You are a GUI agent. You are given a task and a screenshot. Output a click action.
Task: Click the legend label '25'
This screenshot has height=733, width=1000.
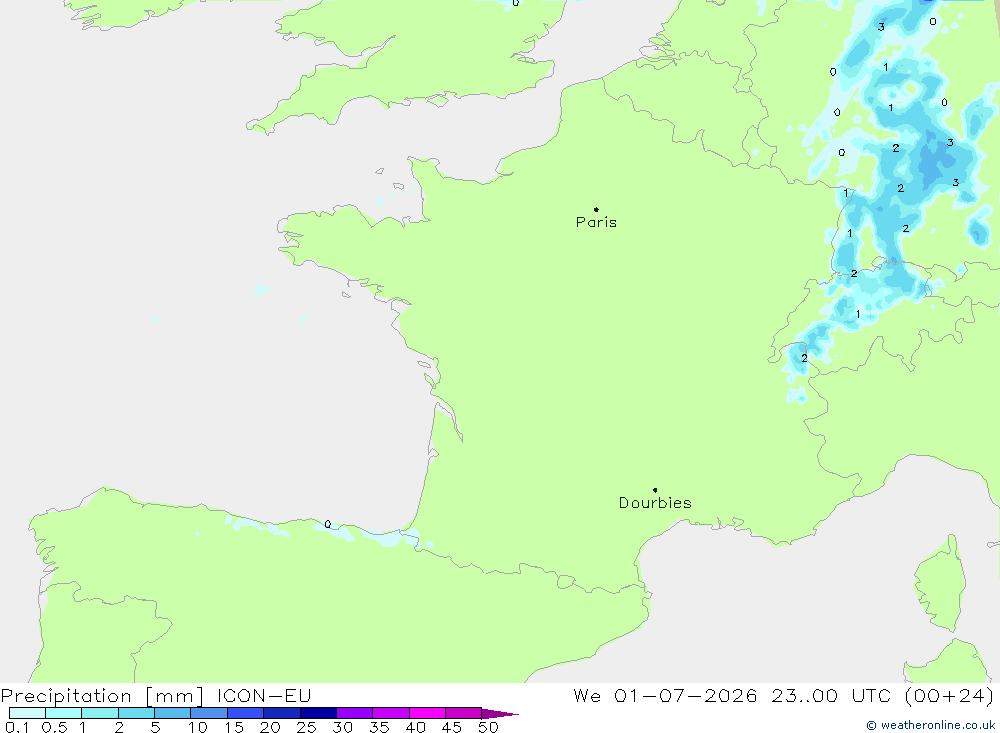click(307, 727)
